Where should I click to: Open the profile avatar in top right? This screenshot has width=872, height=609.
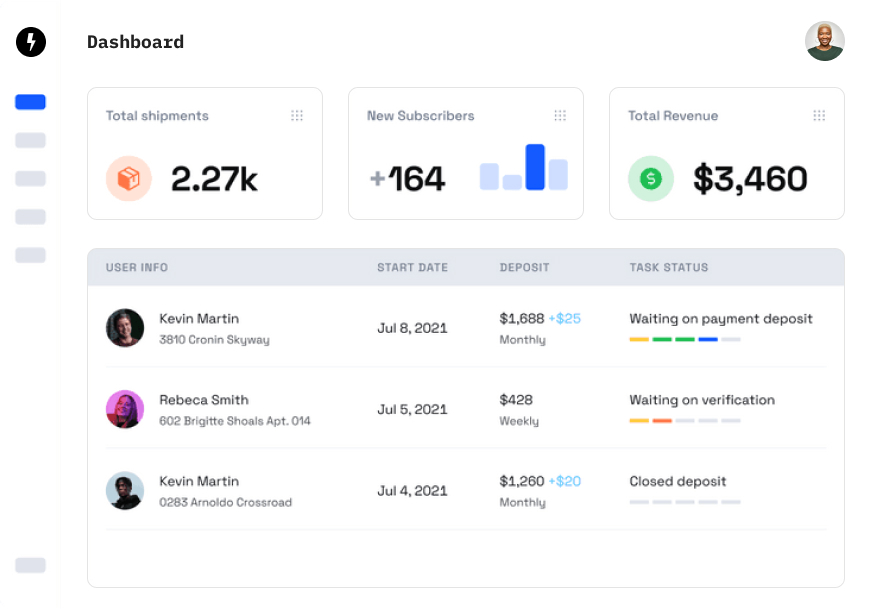pyautogui.click(x=824, y=41)
